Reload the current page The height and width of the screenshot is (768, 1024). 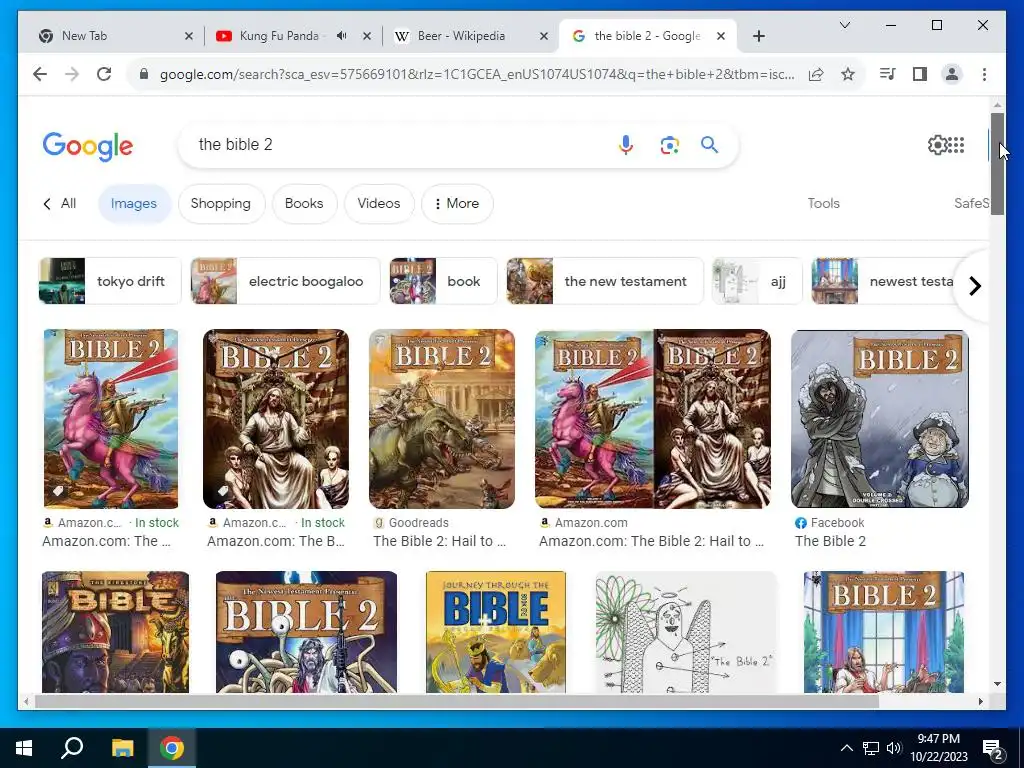pyautogui.click(x=104, y=74)
